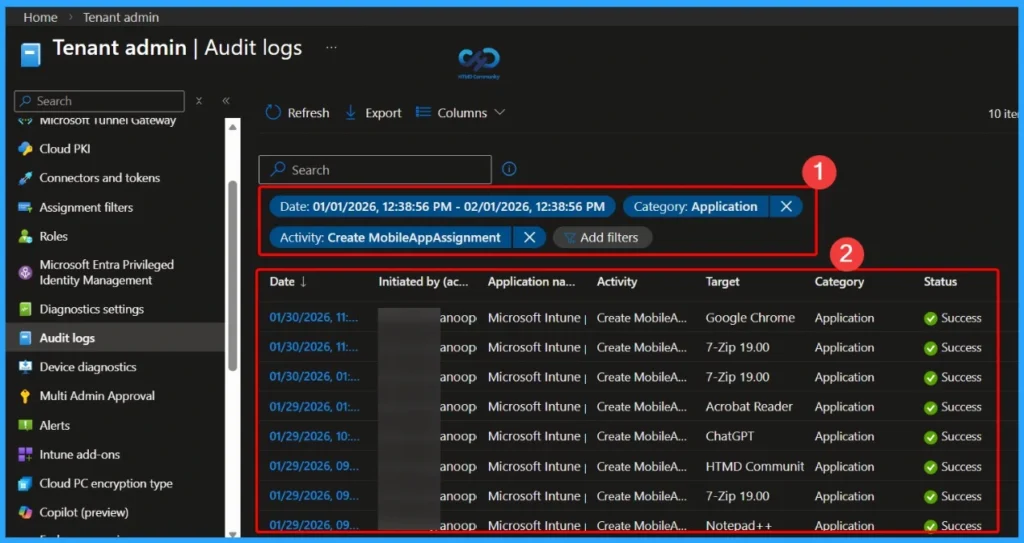Open the Google Chrome row date link

coord(314,318)
